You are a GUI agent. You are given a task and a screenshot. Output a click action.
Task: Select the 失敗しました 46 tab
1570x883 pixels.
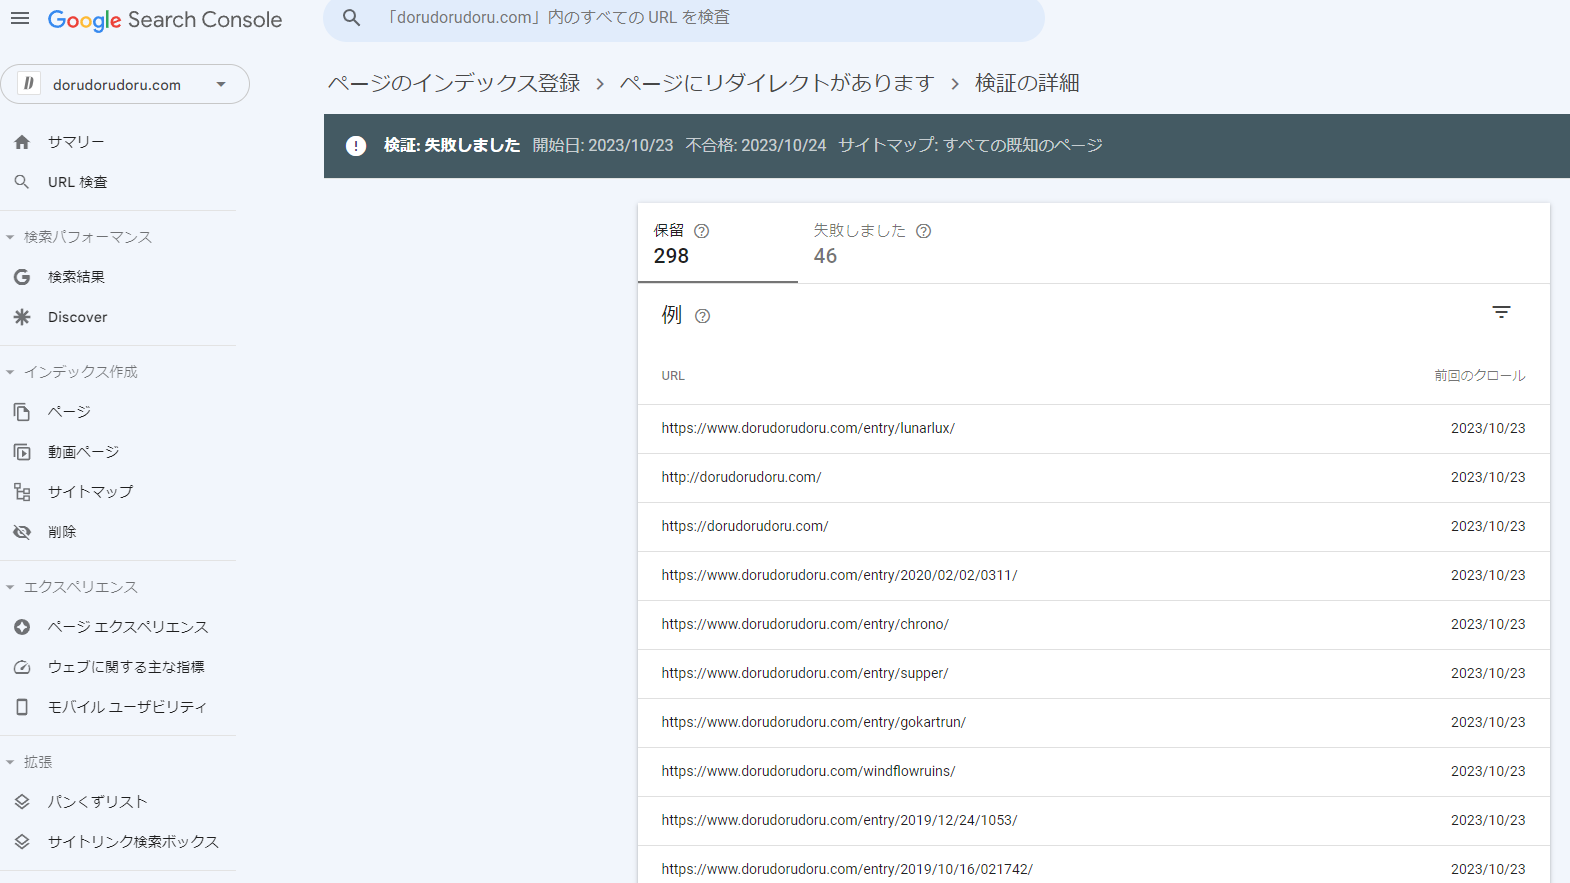click(x=878, y=243)
